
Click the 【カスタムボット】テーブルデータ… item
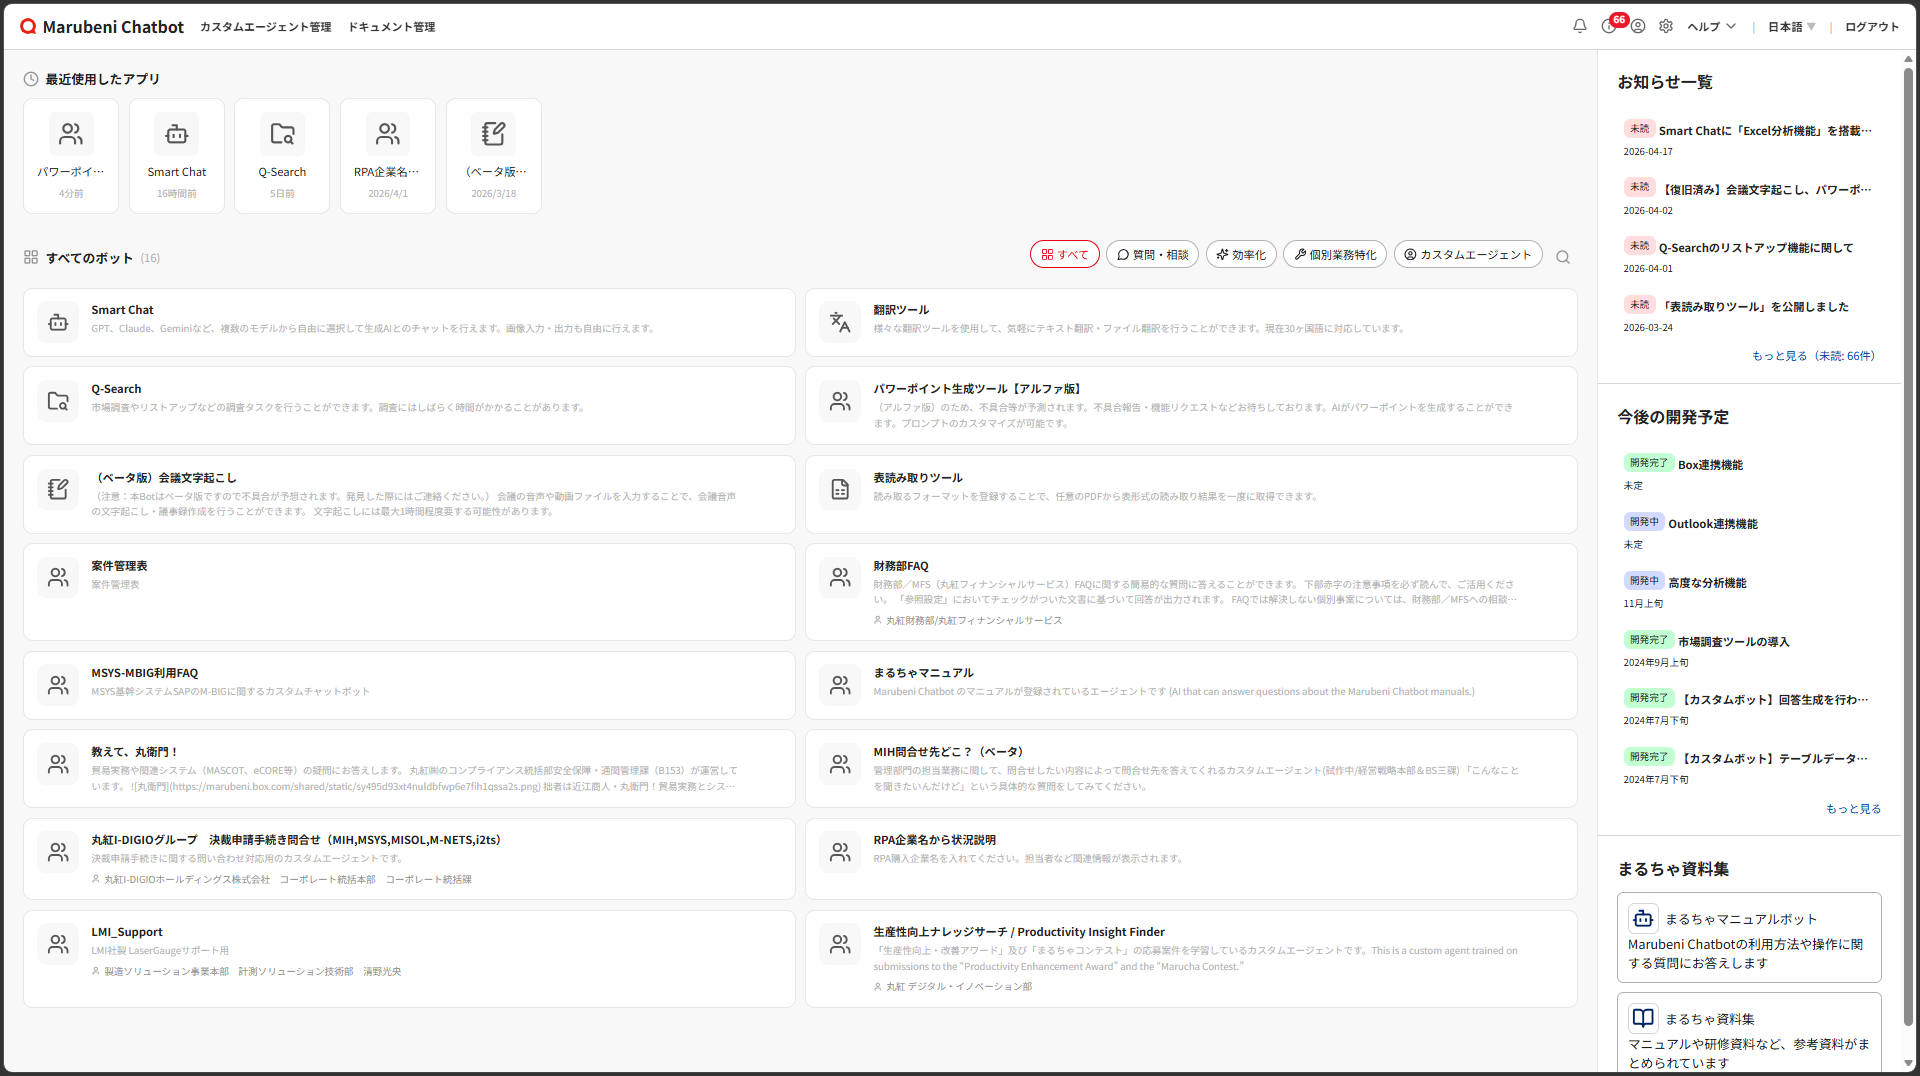click(1748, 768)
